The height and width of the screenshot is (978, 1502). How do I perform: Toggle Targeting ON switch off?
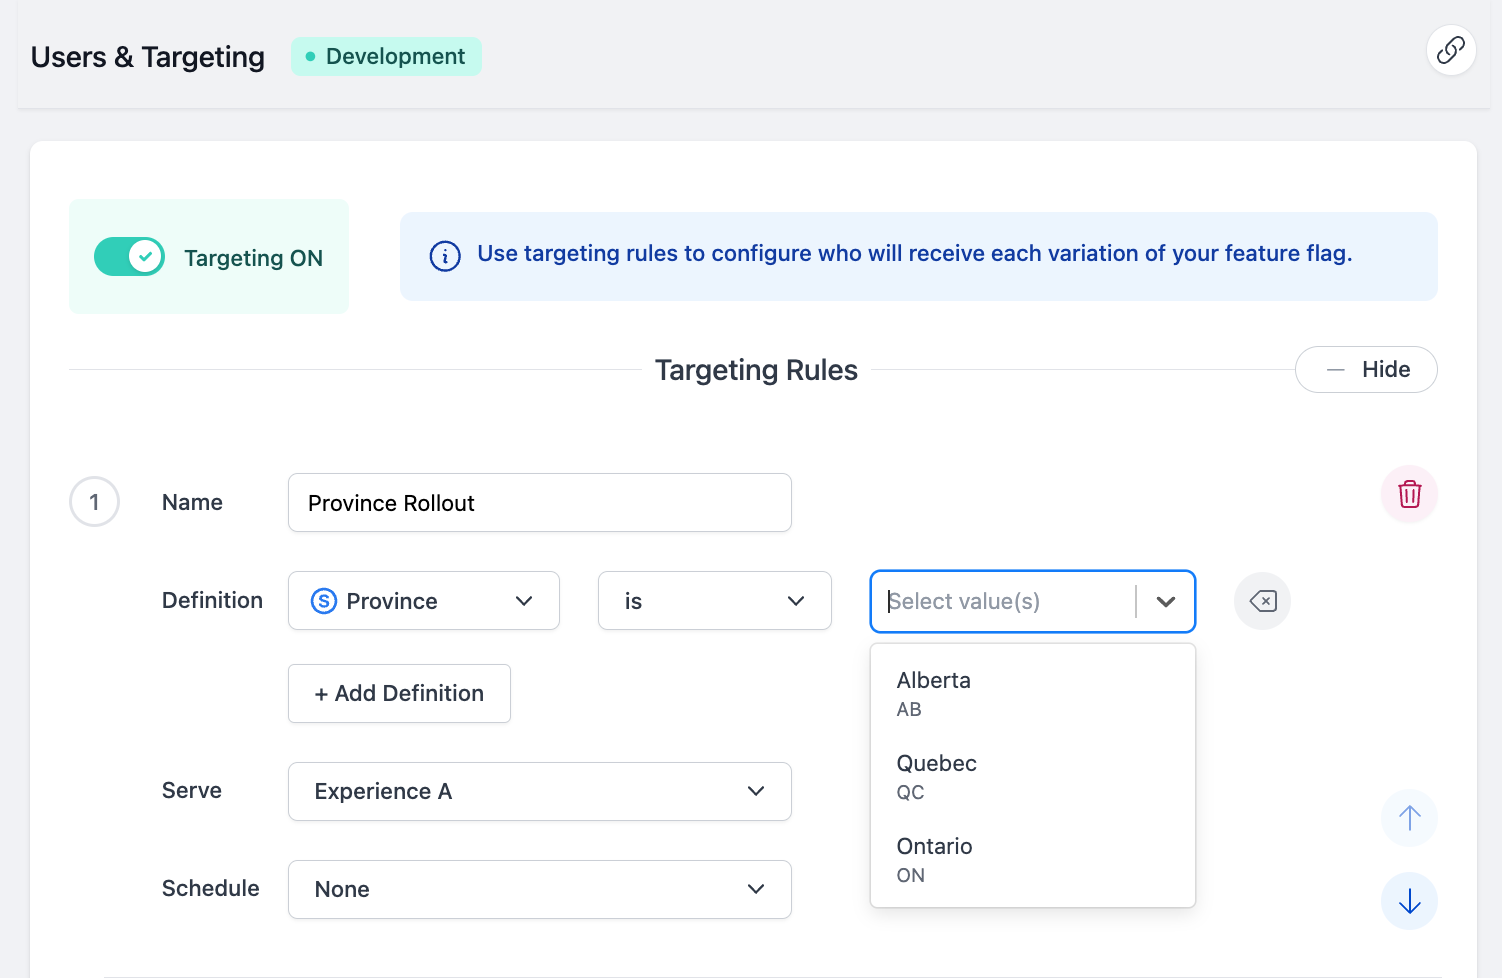point(129,256)
